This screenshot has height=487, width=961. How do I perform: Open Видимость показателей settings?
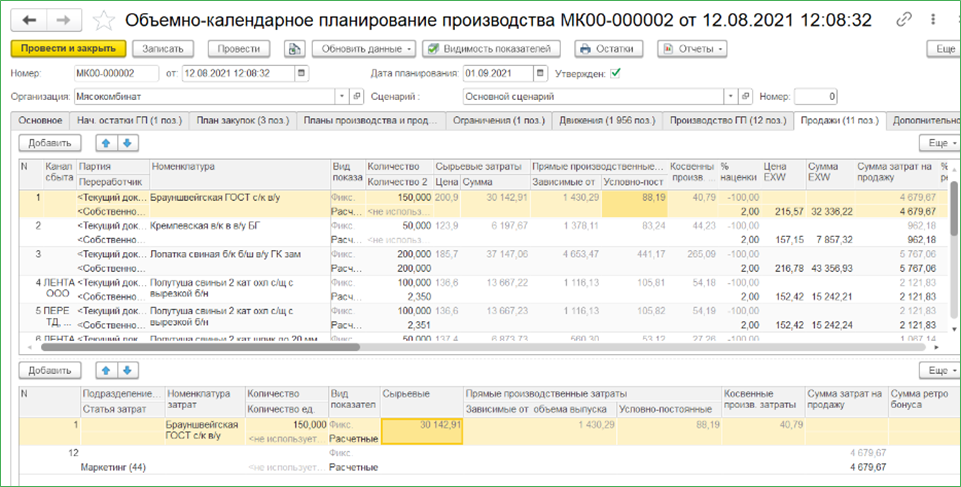(491, 49)
